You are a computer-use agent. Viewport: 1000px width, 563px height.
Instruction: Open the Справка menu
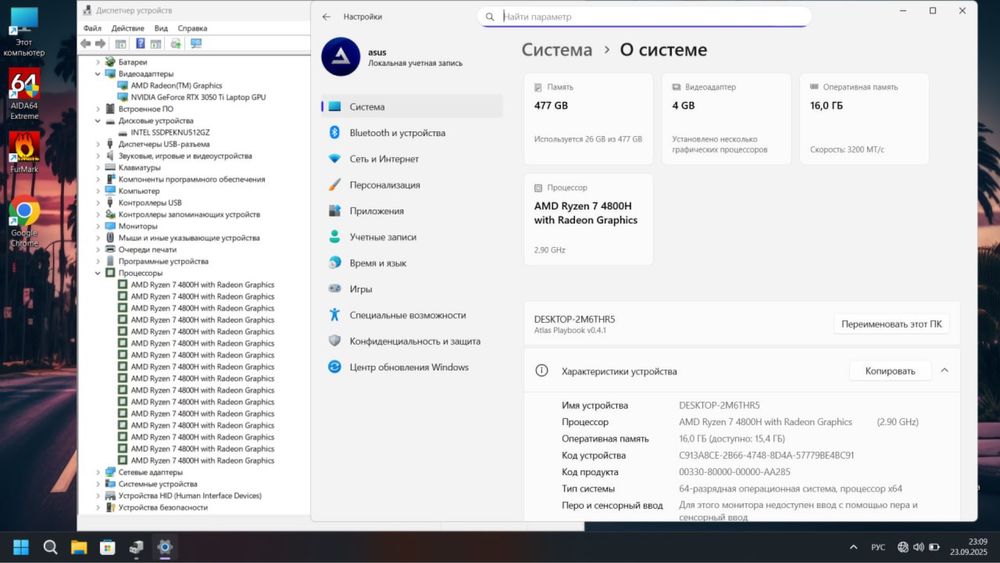[192, 28]
